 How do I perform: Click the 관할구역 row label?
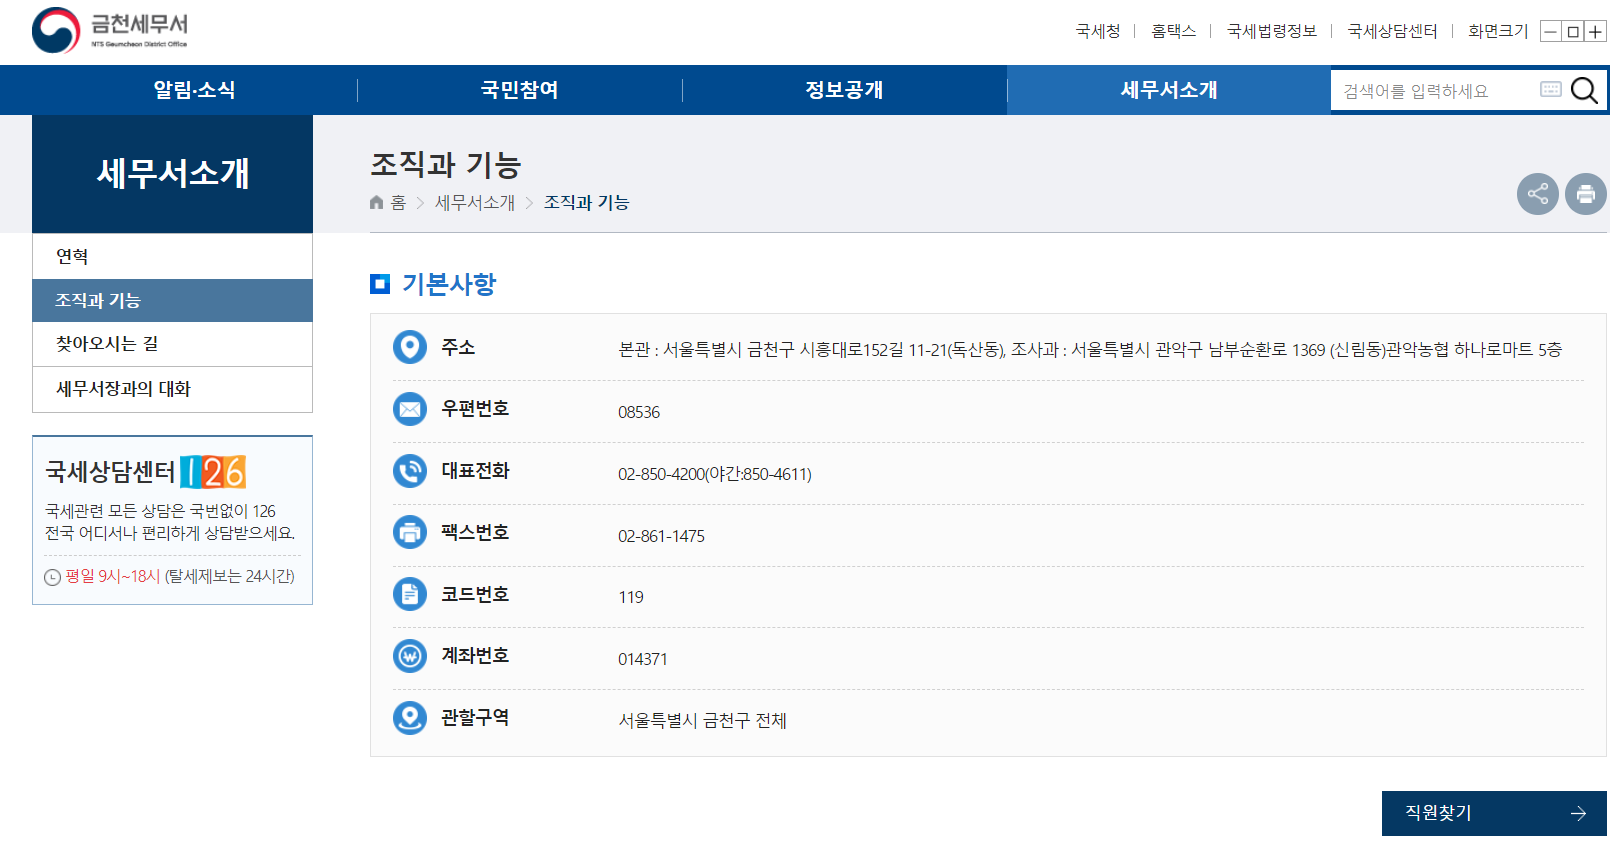pyautogui.click(x=475, y=717)
